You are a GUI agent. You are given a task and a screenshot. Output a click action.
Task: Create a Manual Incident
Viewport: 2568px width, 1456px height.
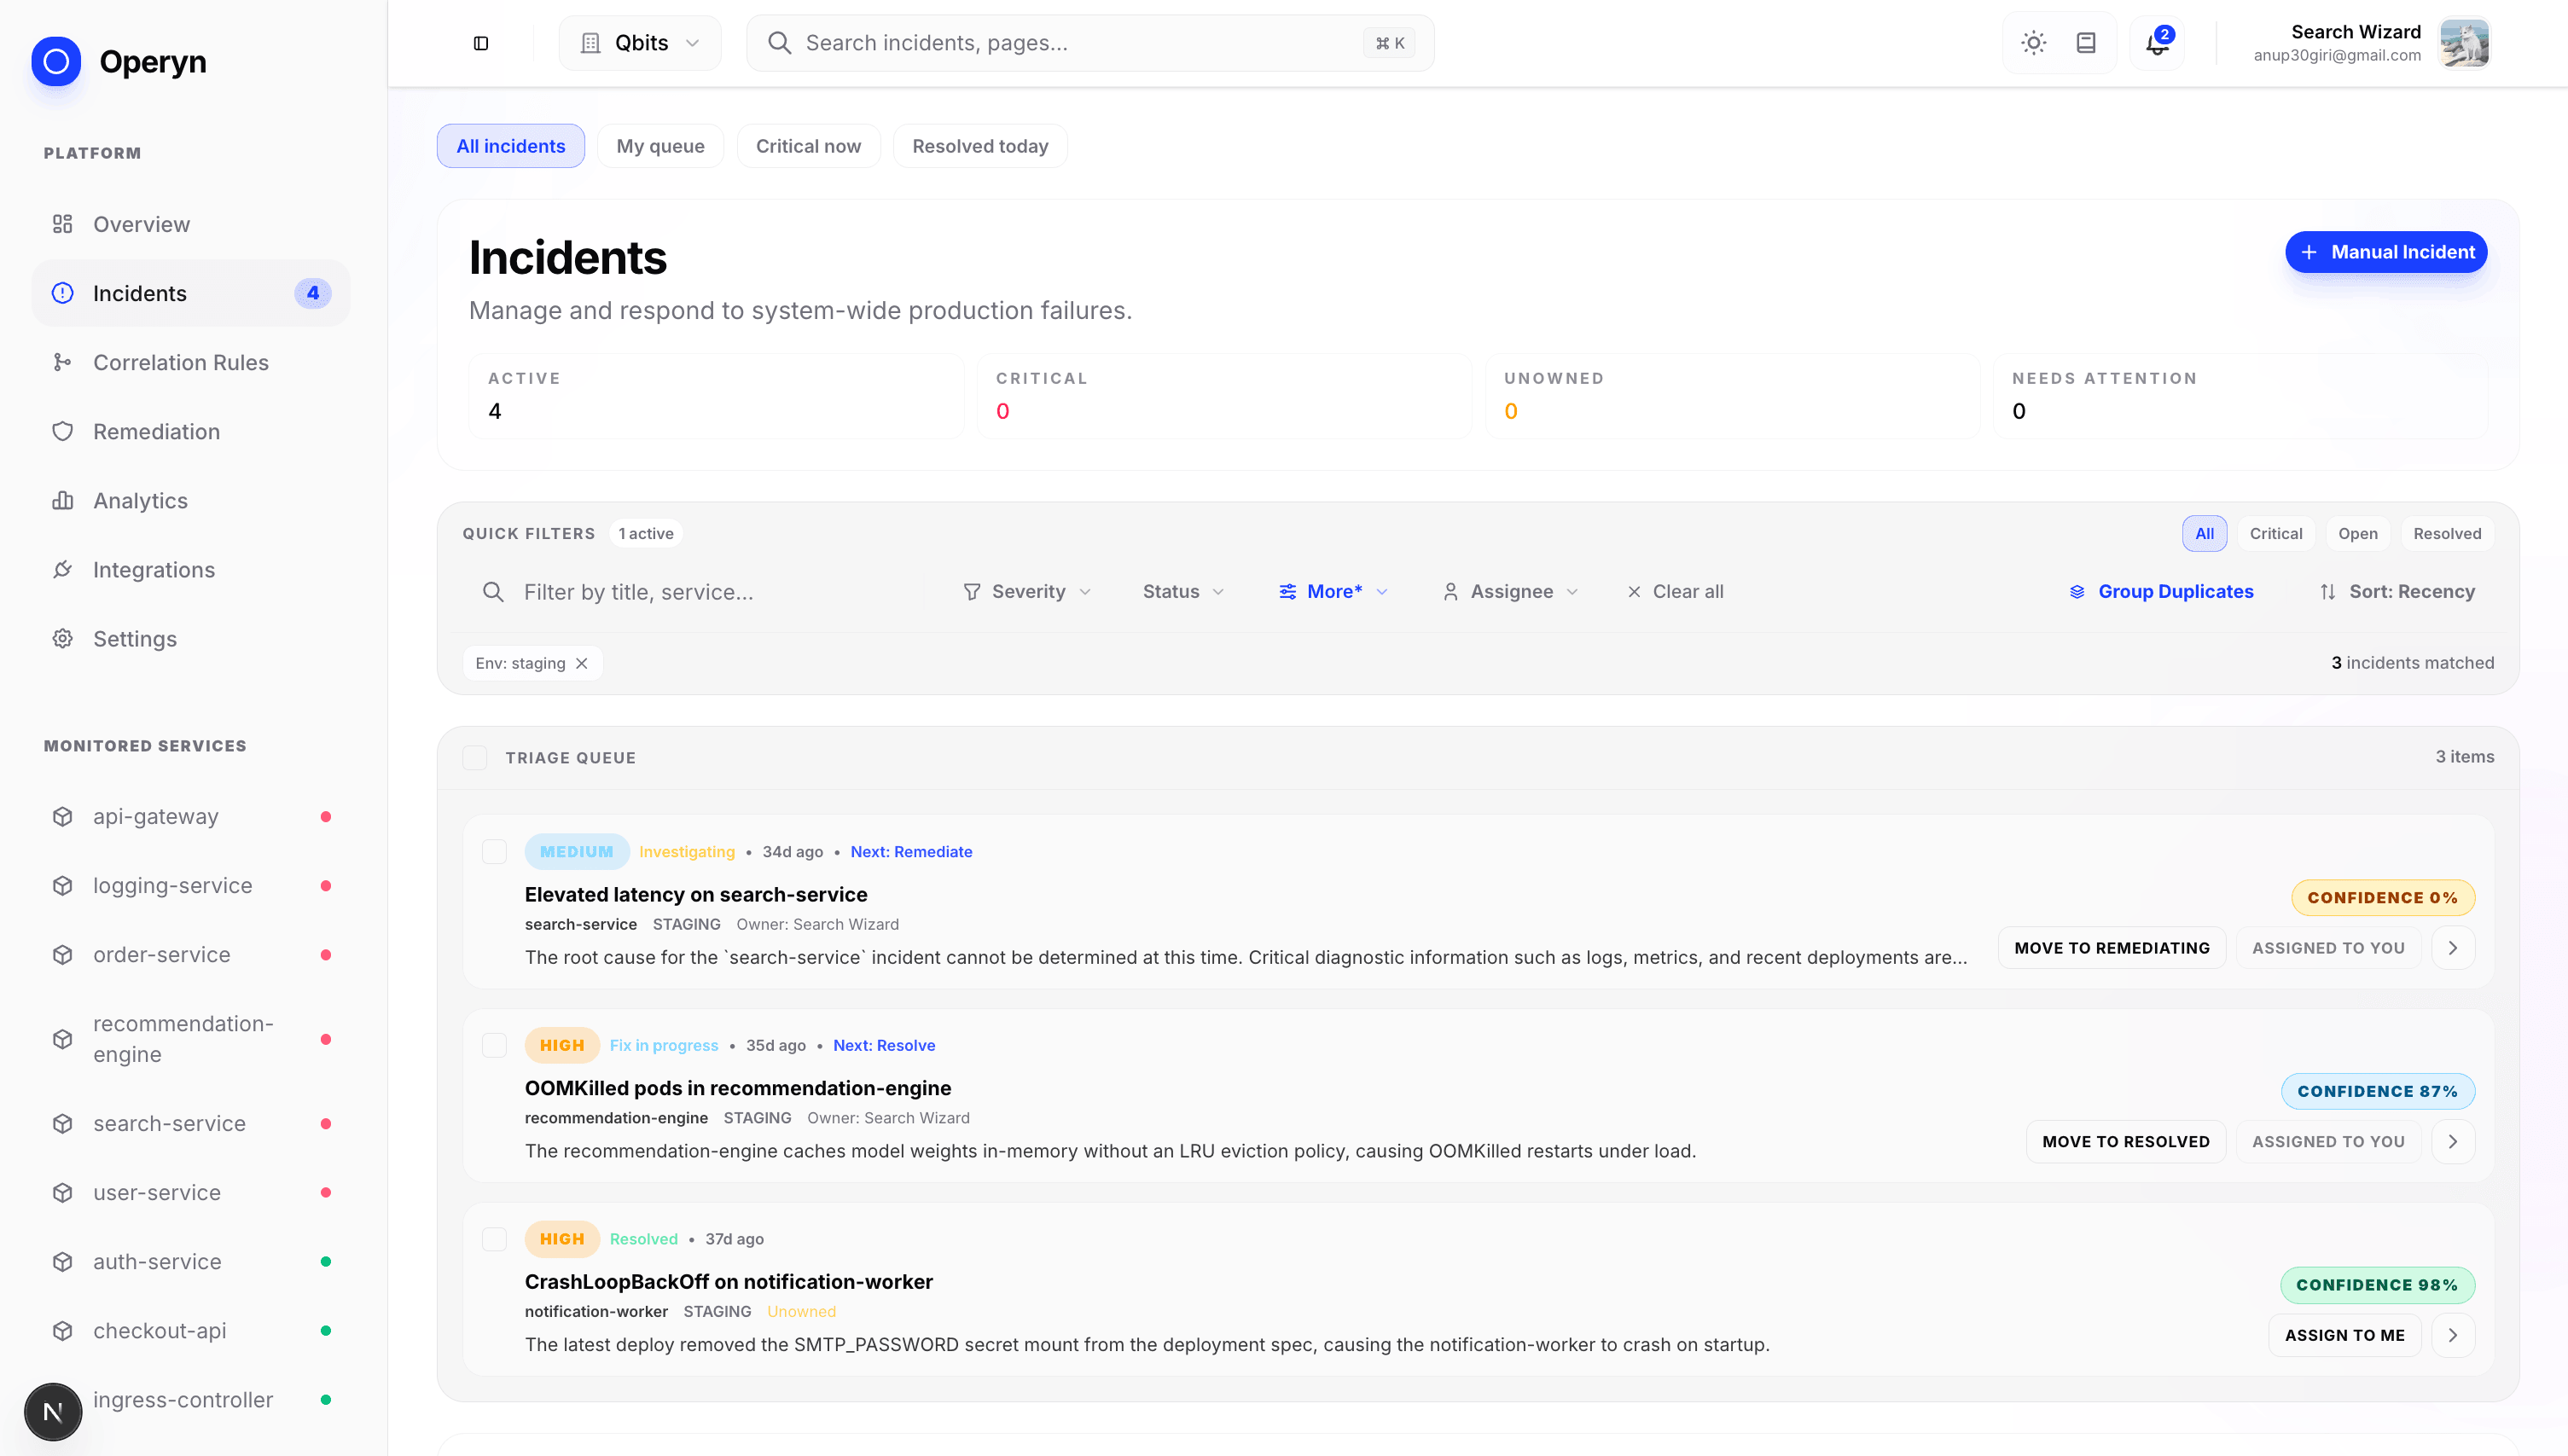2386,252
